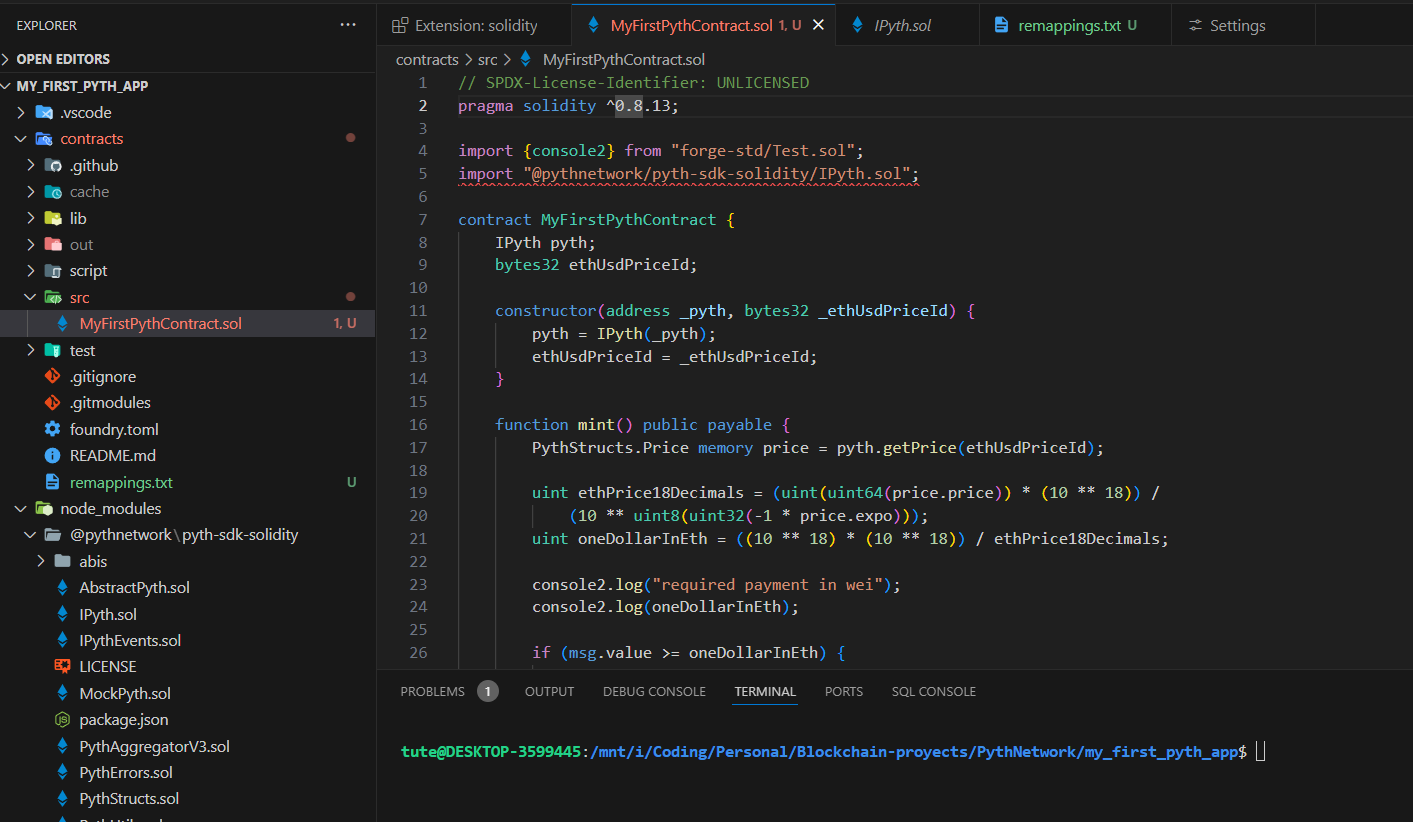Click the script folder icon
The height and width of the screenshot is (822, 1413).
(x=53, y=270)
